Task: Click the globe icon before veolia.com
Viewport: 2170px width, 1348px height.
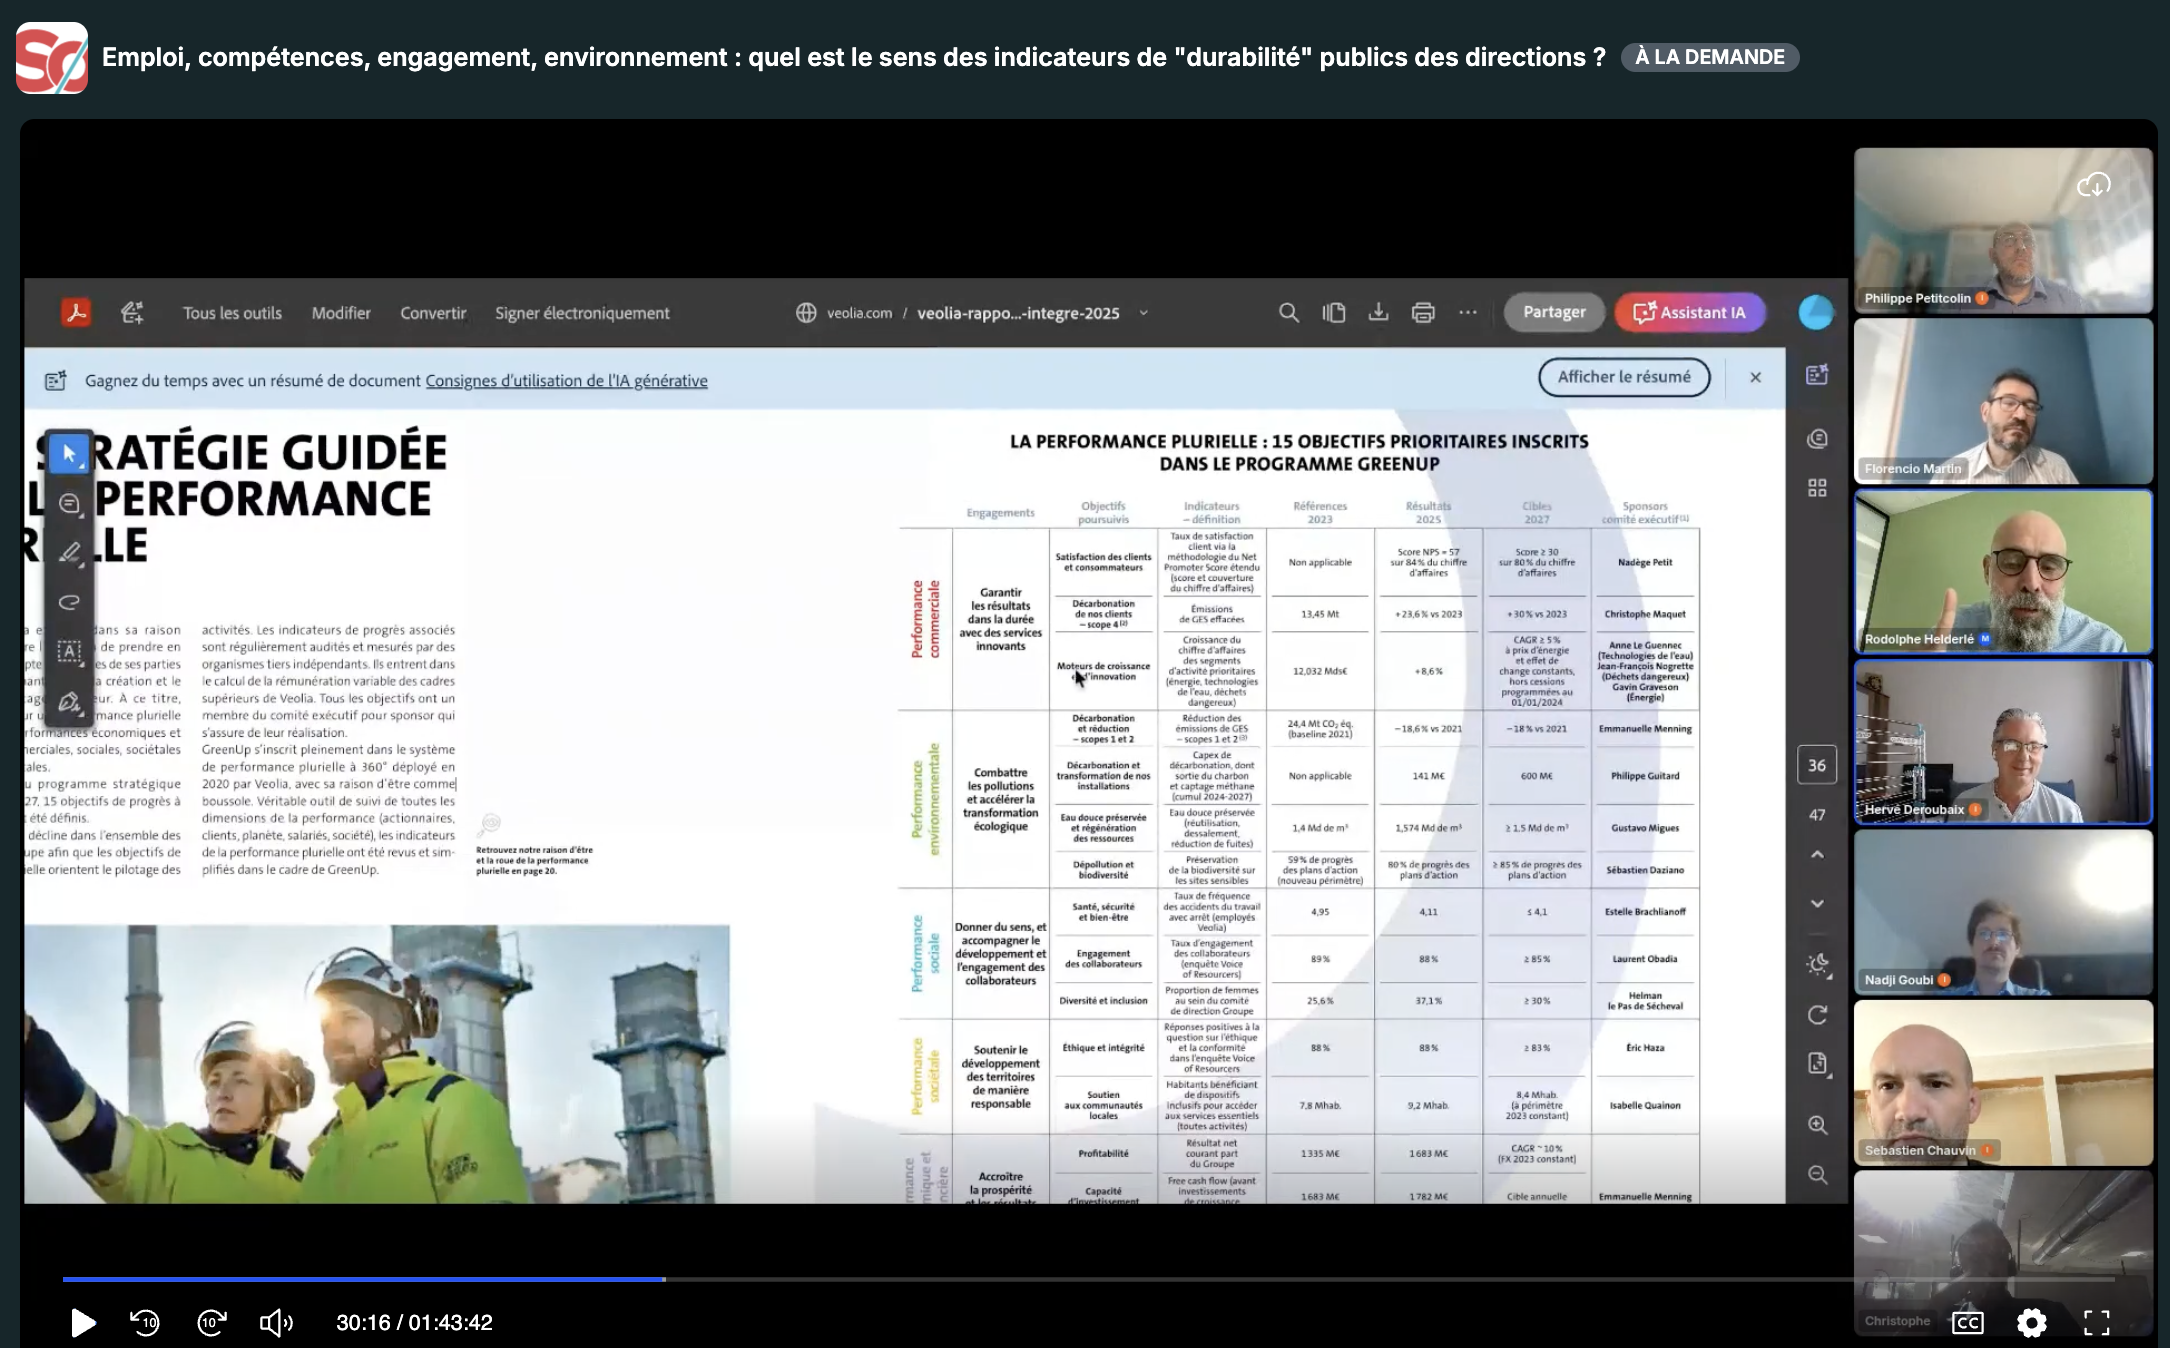Action: [x=806, y=313]
